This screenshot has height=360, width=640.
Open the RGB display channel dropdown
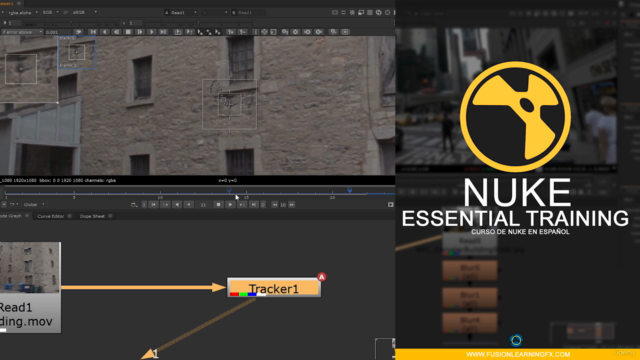[x=51, y=13]
